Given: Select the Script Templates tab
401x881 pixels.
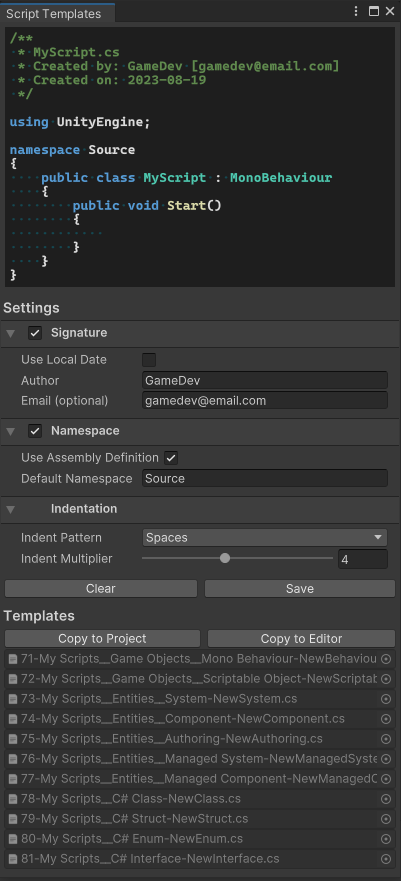Looking at the screenshot, I should pyautogui.click(x=57, y=13).
